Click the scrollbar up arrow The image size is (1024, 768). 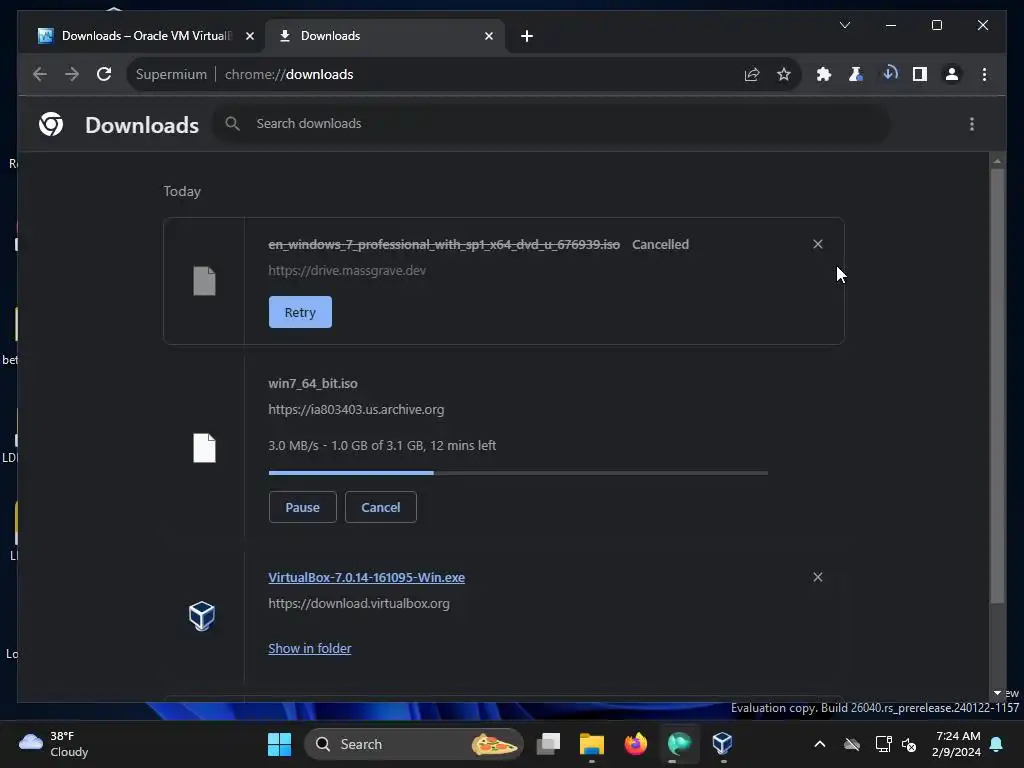(x=997, y=161)
